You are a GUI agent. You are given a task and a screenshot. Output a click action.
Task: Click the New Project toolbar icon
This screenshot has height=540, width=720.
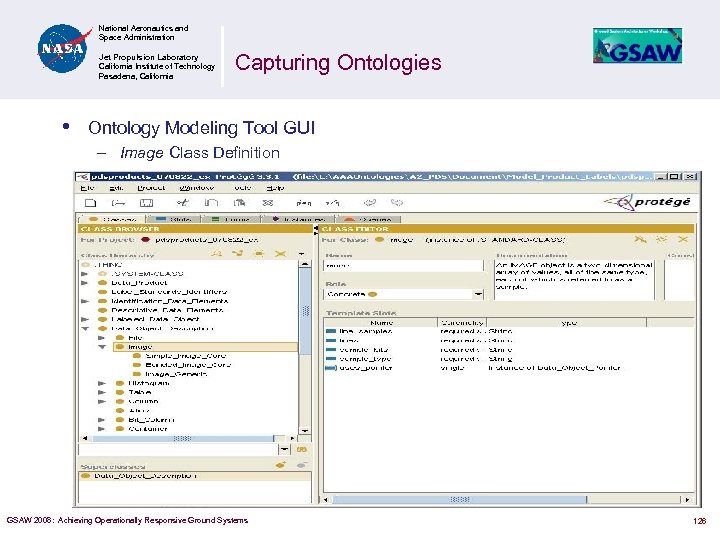(x=90, y=203)
